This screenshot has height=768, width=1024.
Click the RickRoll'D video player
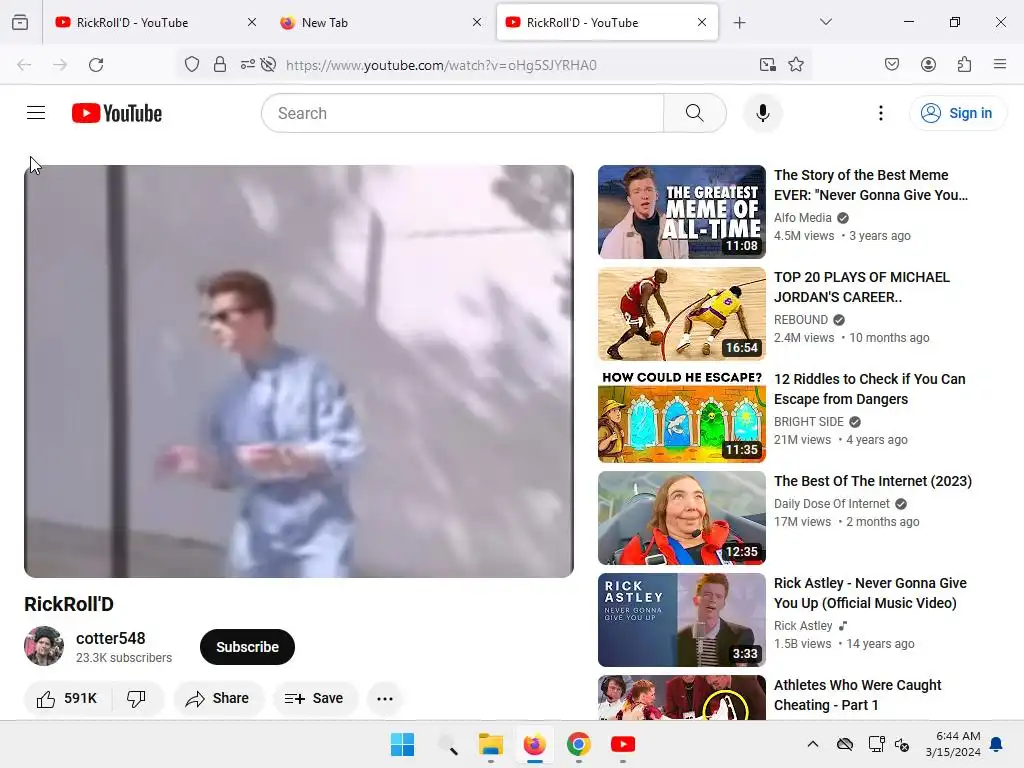pos(299,371)
